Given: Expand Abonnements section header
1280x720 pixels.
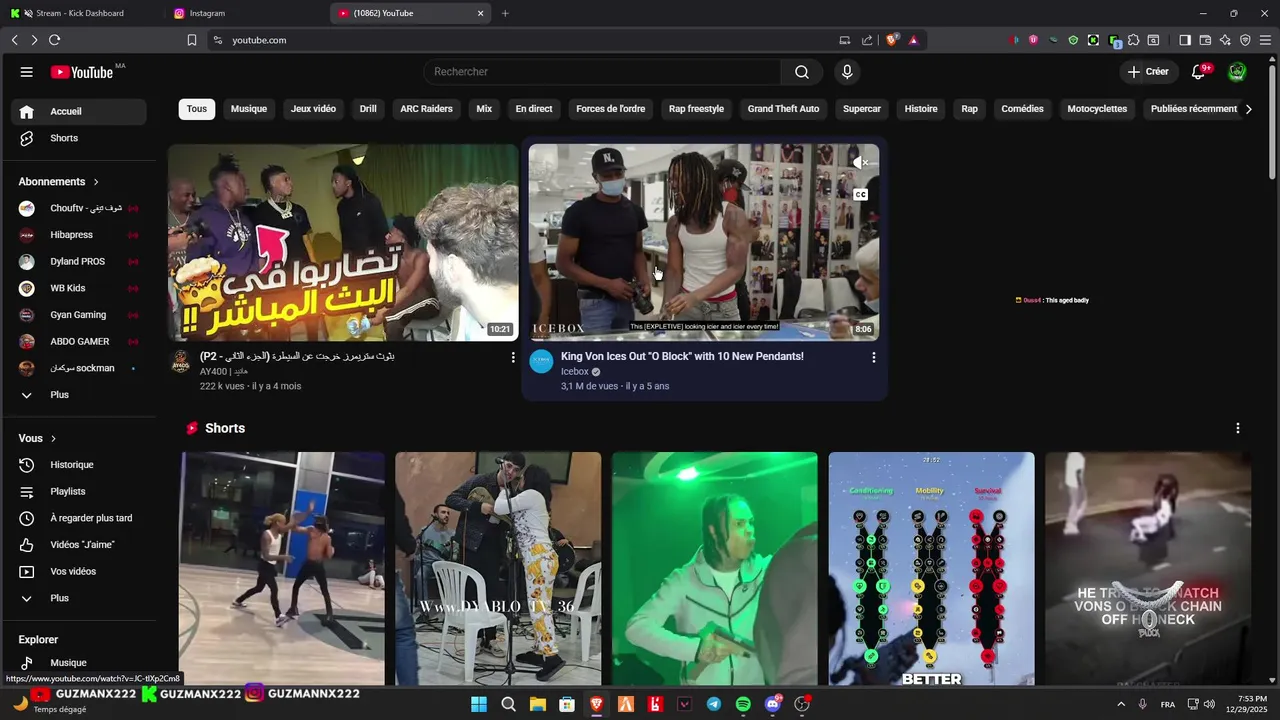Looking at the screenshot, I should (x=59, y=182).
